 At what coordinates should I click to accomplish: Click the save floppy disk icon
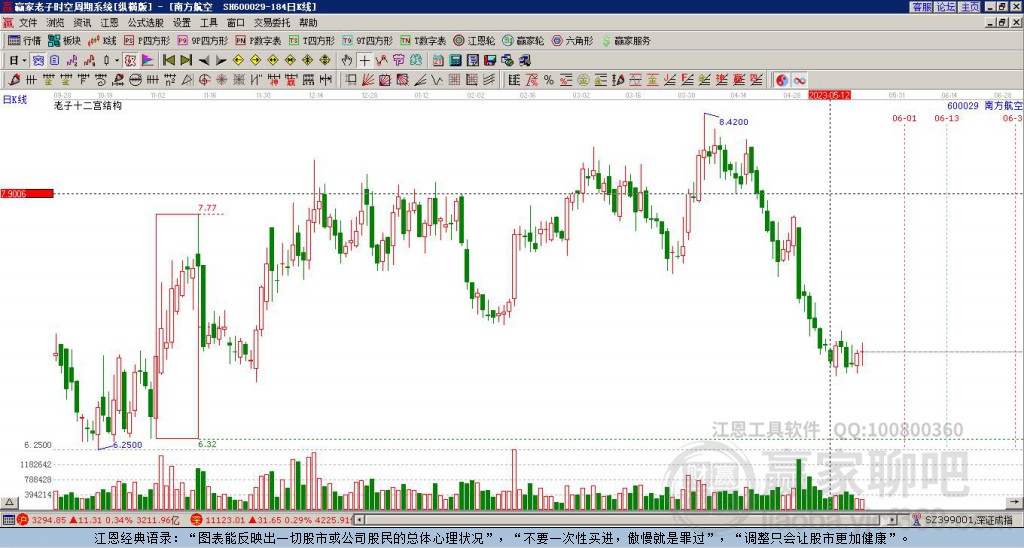click(490, 61)
